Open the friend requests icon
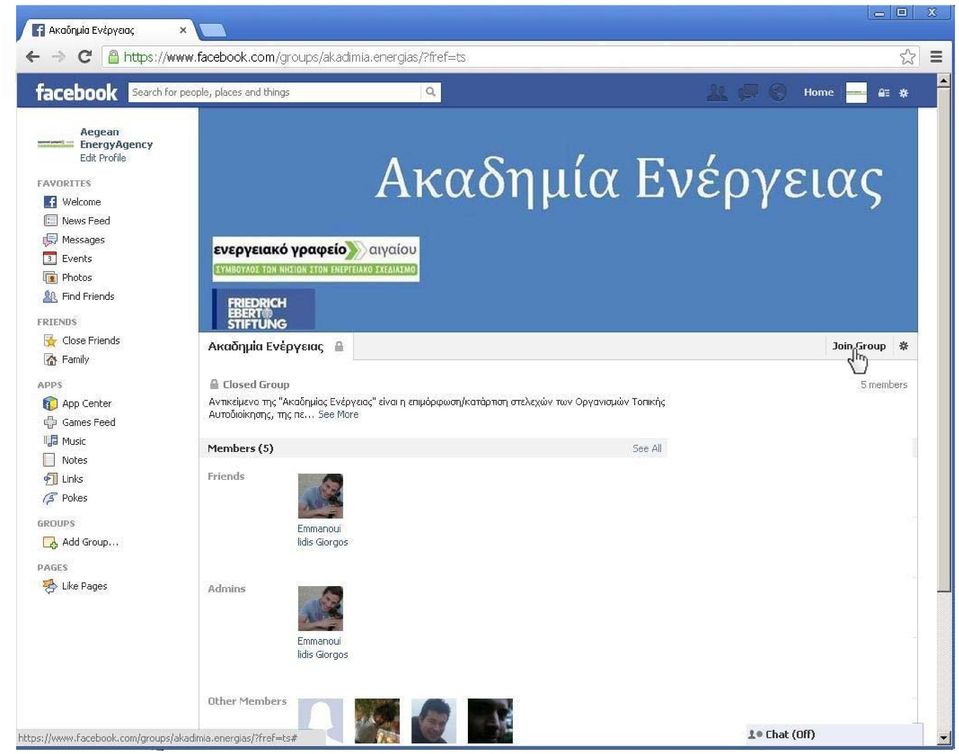The height and width of the screenshot is (754, 959). point(717,92)
